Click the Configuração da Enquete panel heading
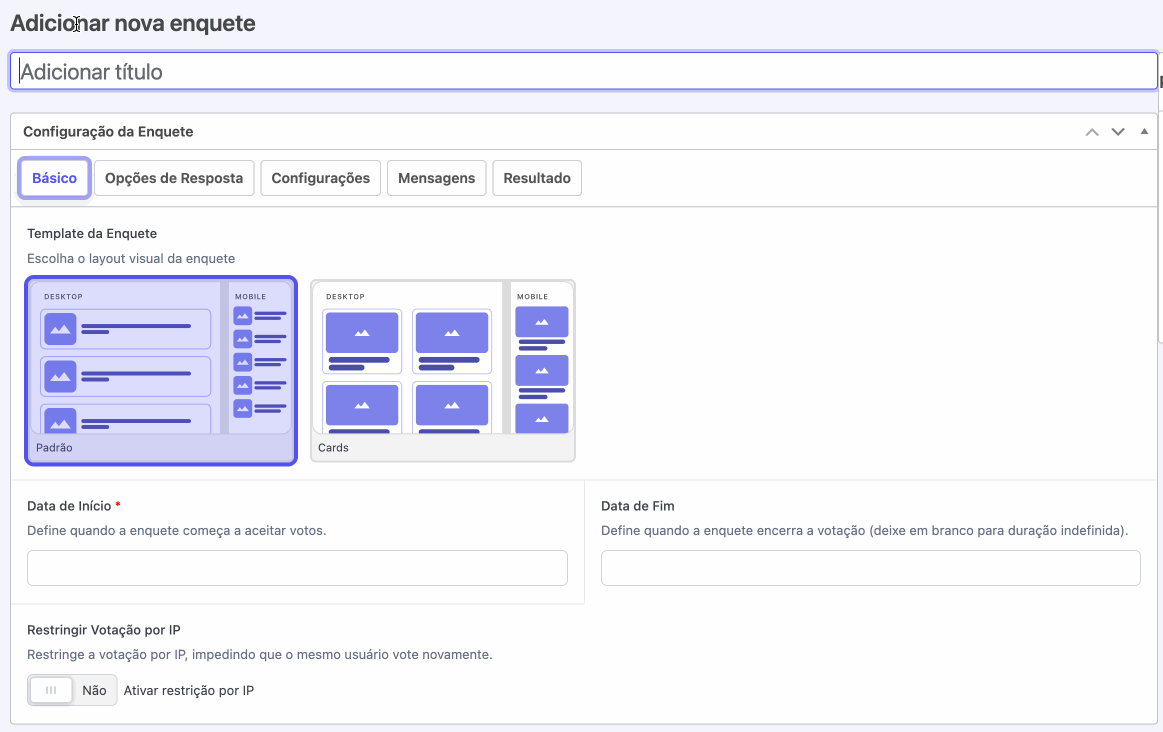This screenshot has height=732, width=1163. 108,131
